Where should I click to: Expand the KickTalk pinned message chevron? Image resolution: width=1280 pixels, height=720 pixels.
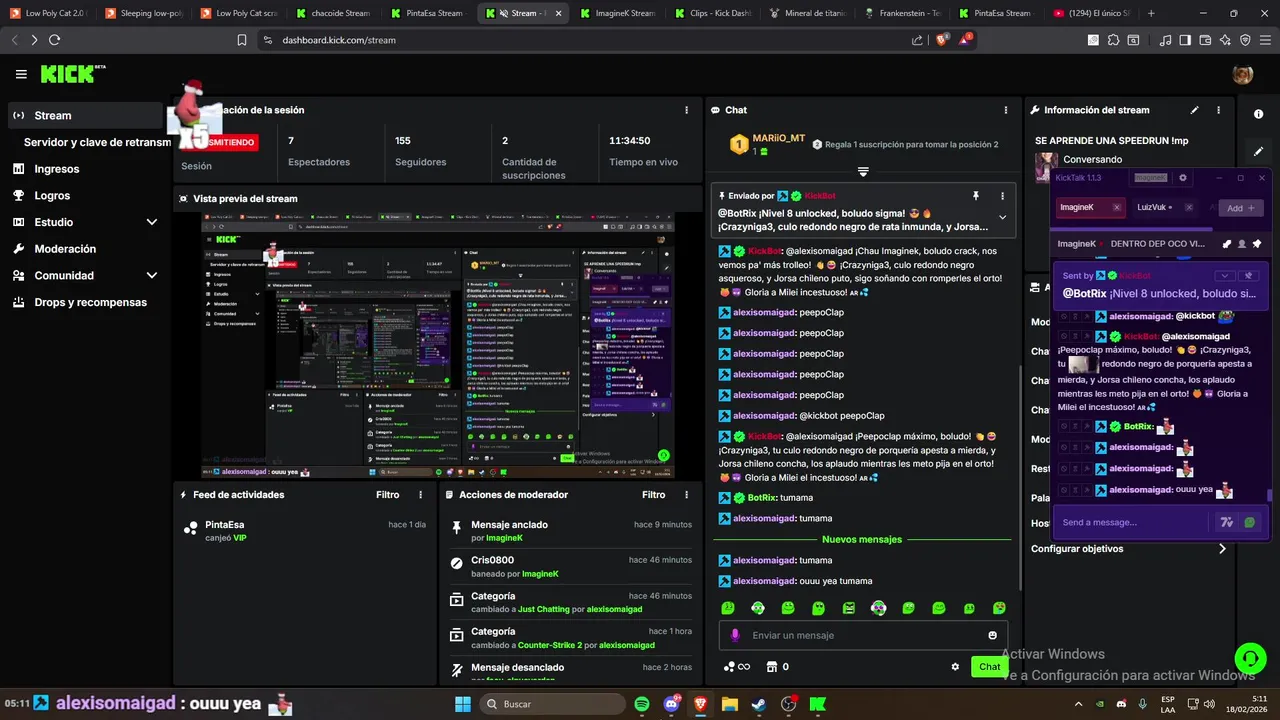1224,276
